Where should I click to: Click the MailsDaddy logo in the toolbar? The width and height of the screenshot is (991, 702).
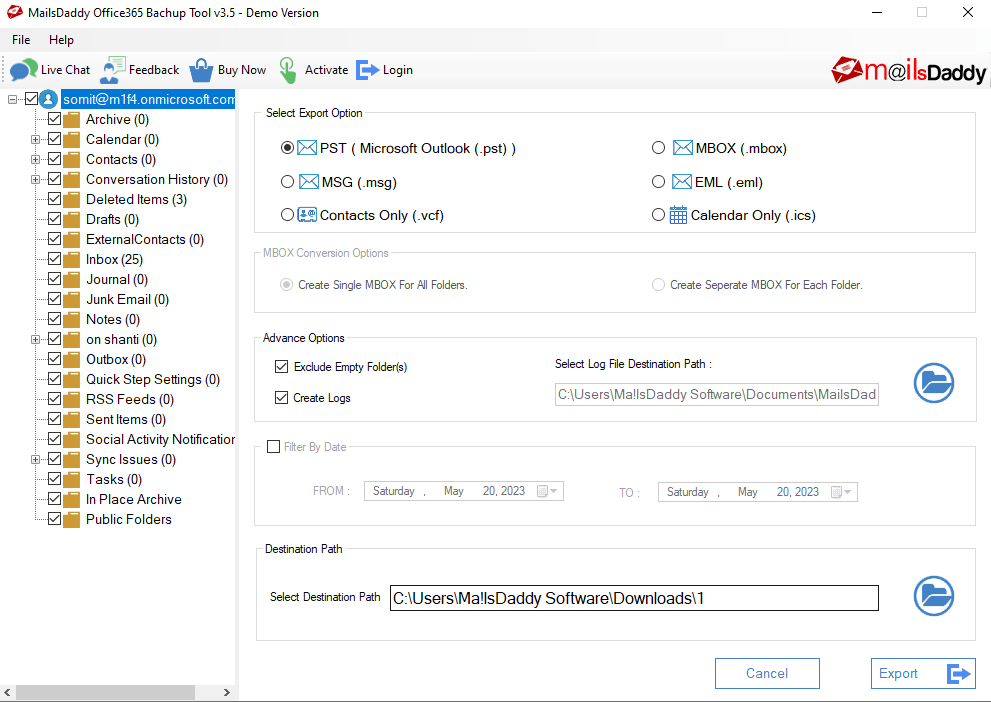[x=908, y=71]
